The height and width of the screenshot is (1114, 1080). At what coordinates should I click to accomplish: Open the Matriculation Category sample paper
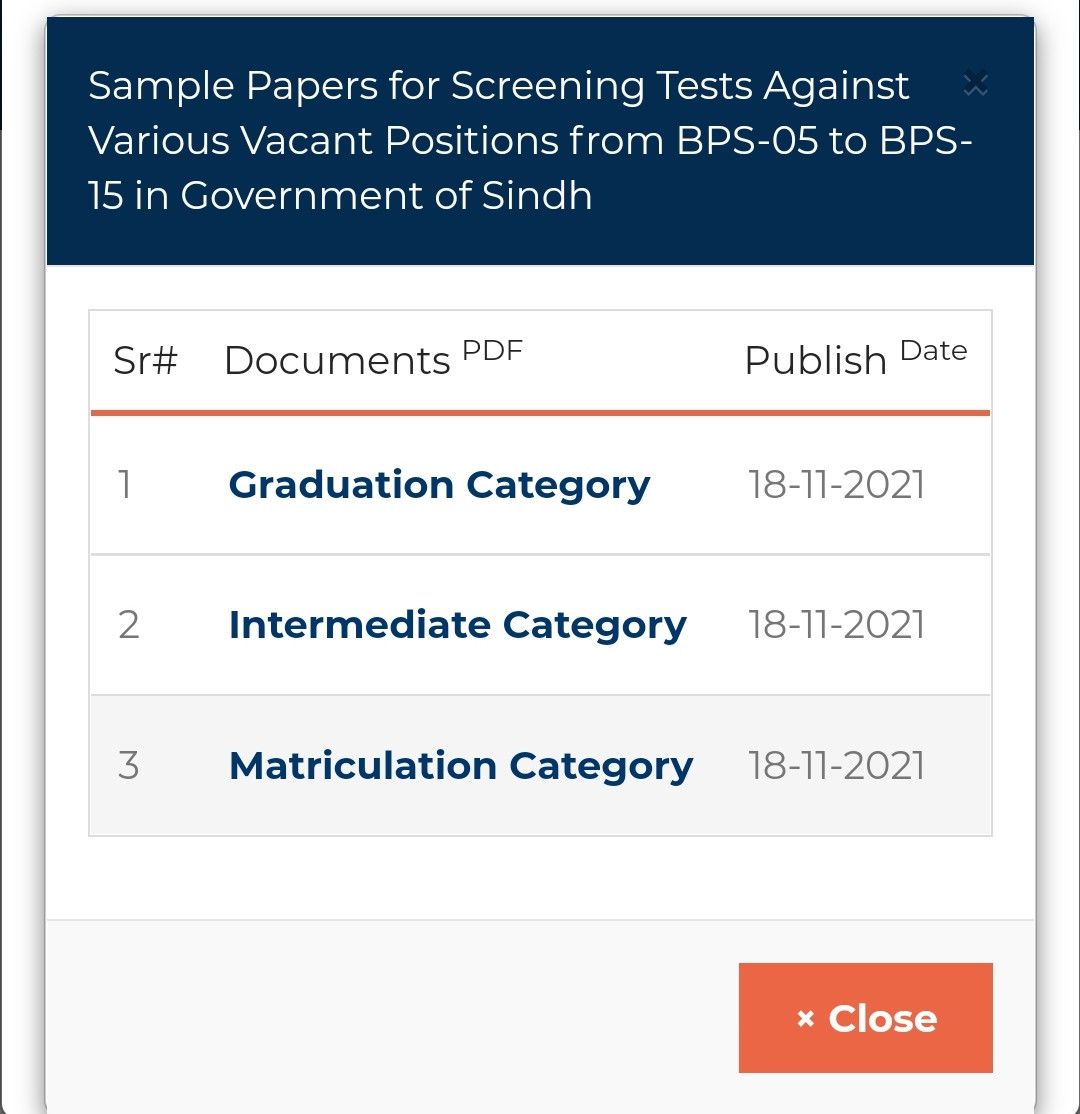tap(460, 766)
